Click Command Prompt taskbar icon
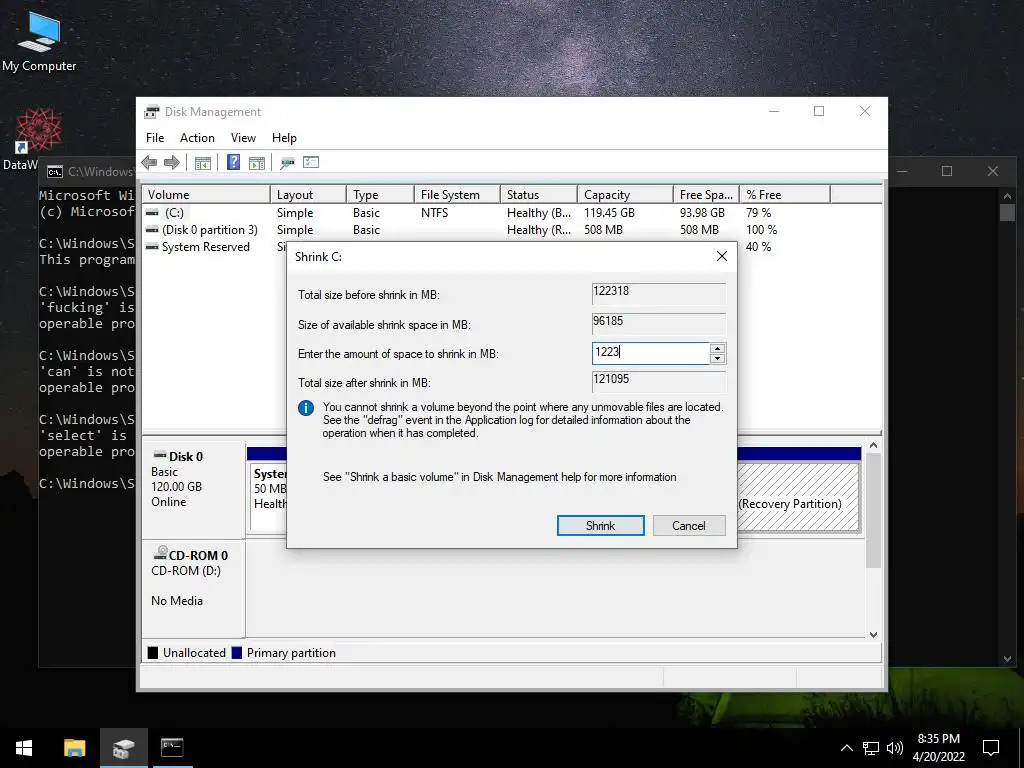The width and height of the screenshot is (1024, 768). coord(172,748)
